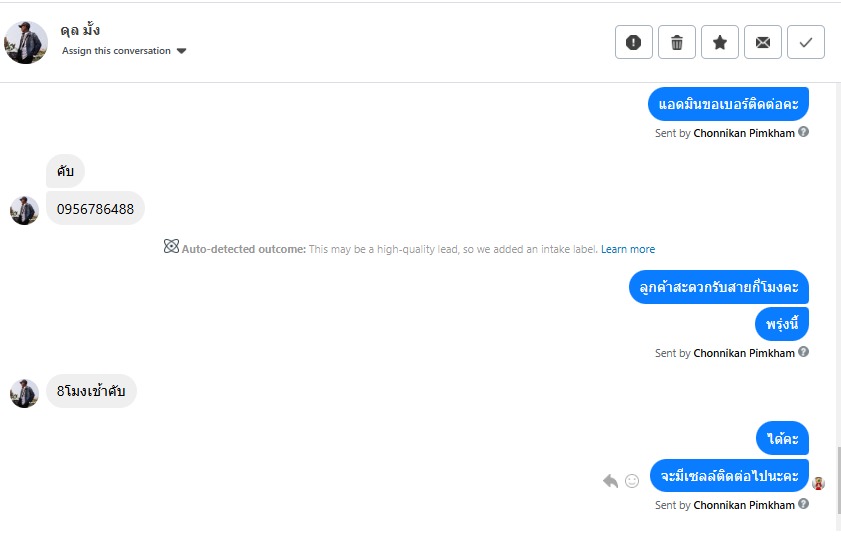Open emoji reaction picker beside last message
This screenshot has width=841, height=538.
point(632,481)
